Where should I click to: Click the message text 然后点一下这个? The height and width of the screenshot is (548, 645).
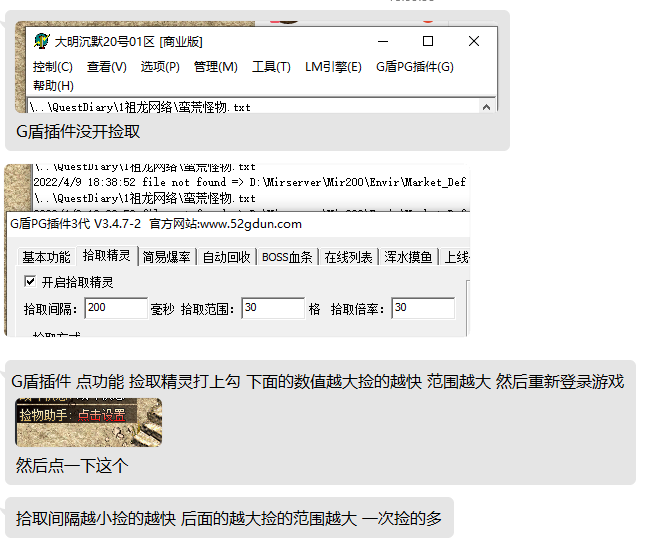72,466
